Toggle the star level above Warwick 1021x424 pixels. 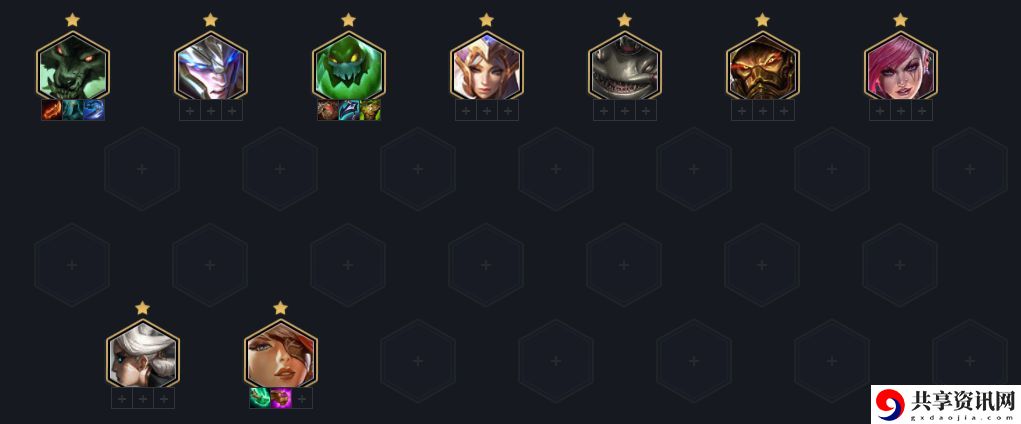pyautogui.click(x=72, y=20)
